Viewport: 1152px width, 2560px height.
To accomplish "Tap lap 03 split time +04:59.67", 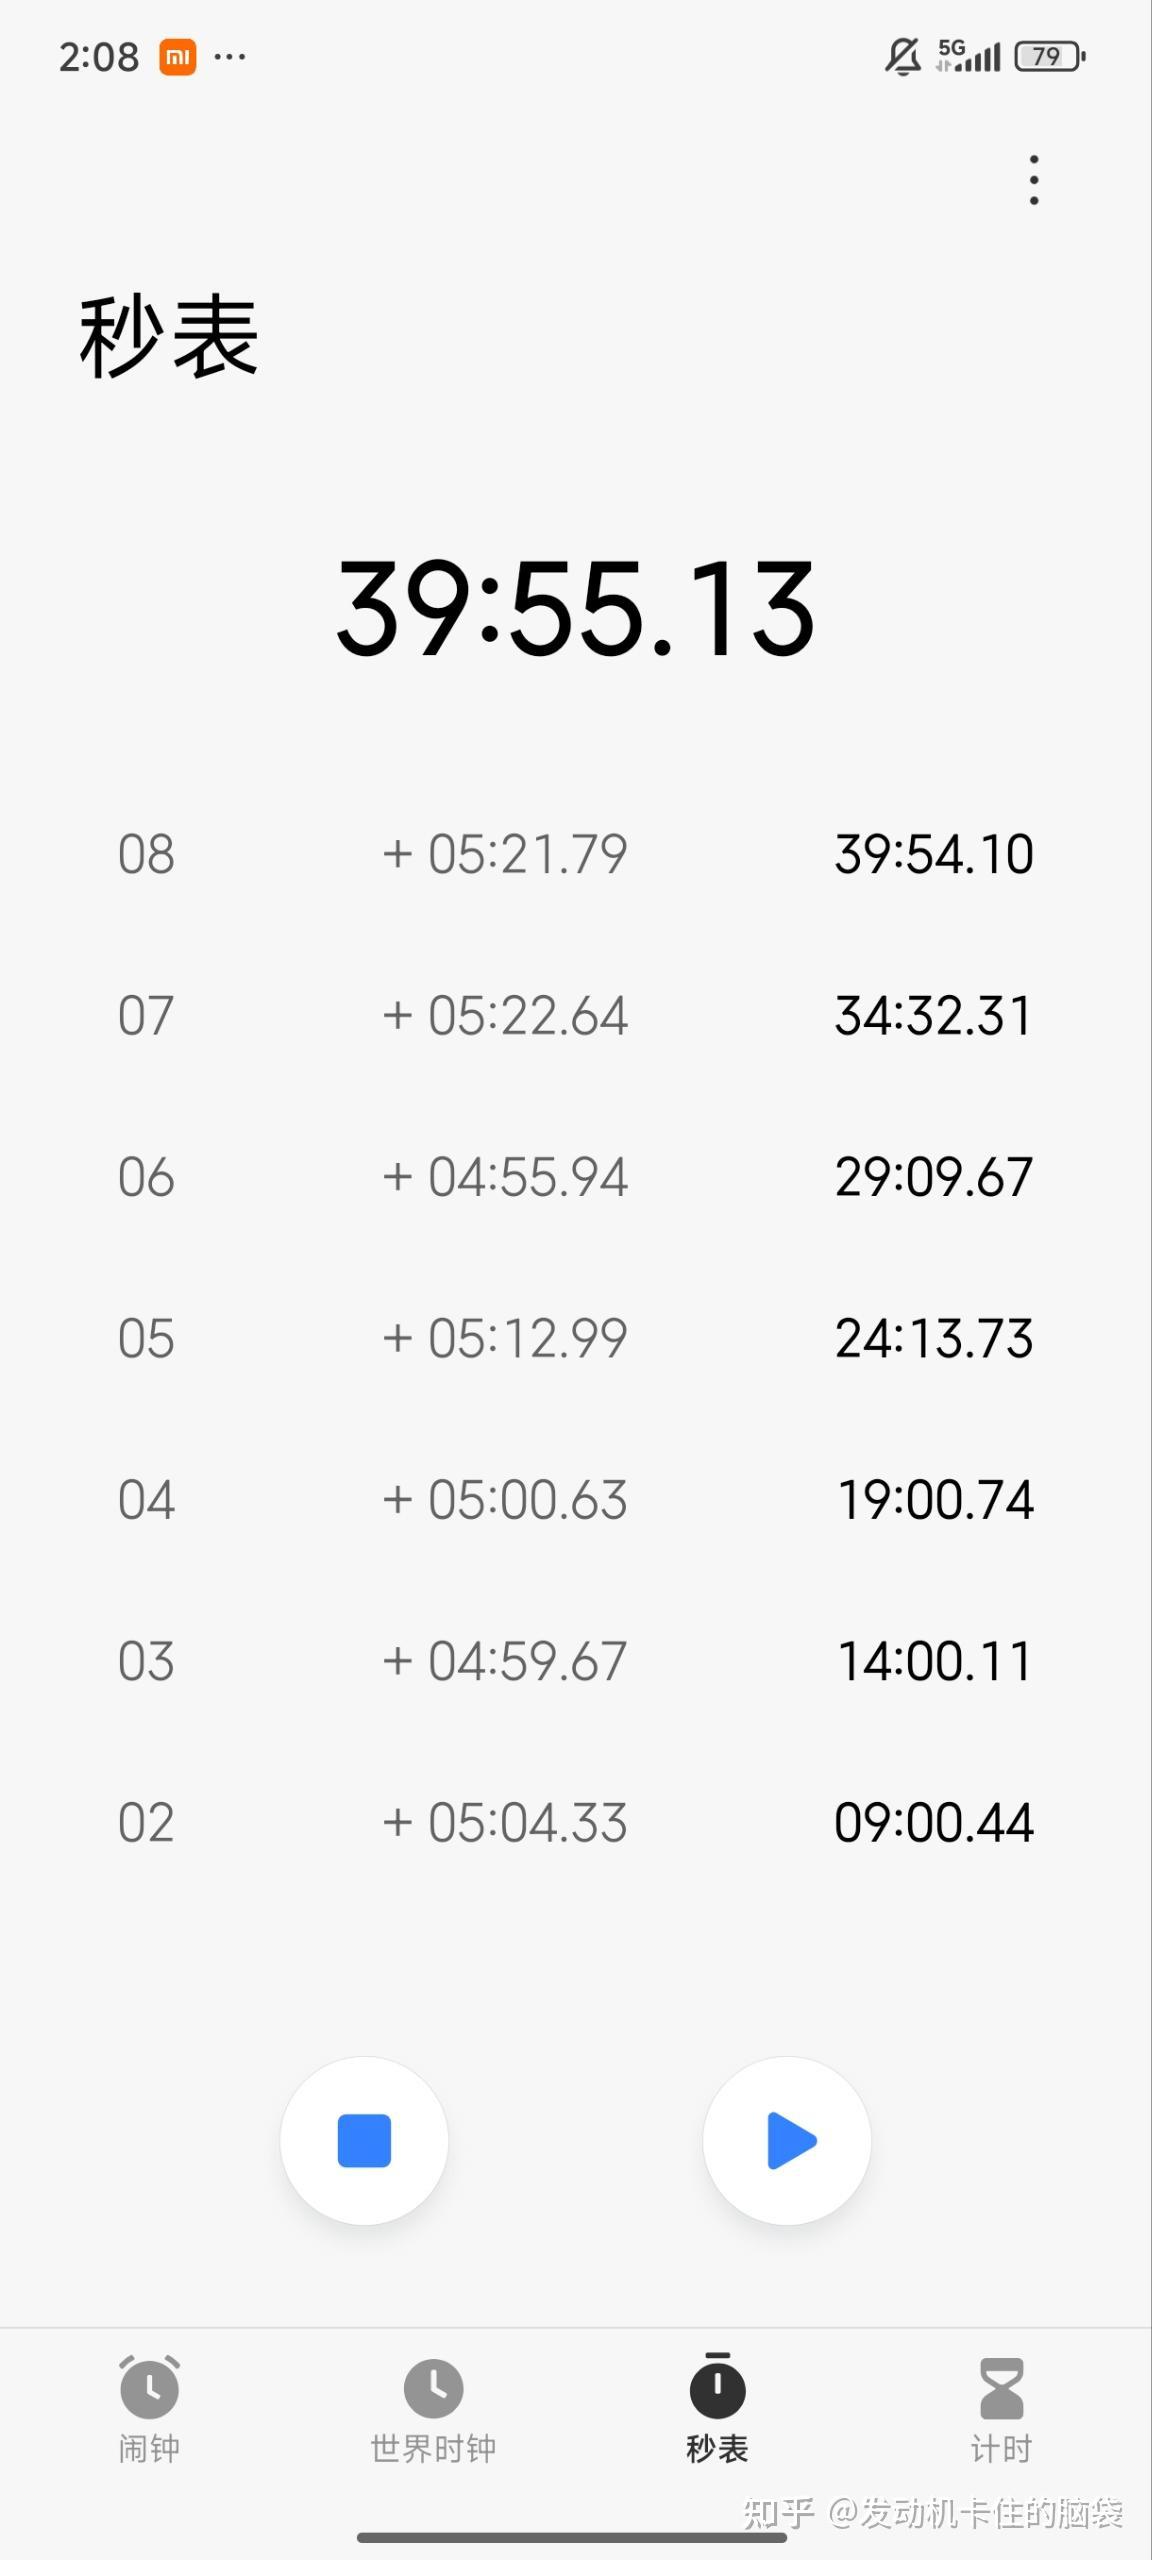I will coord(505,1662).
